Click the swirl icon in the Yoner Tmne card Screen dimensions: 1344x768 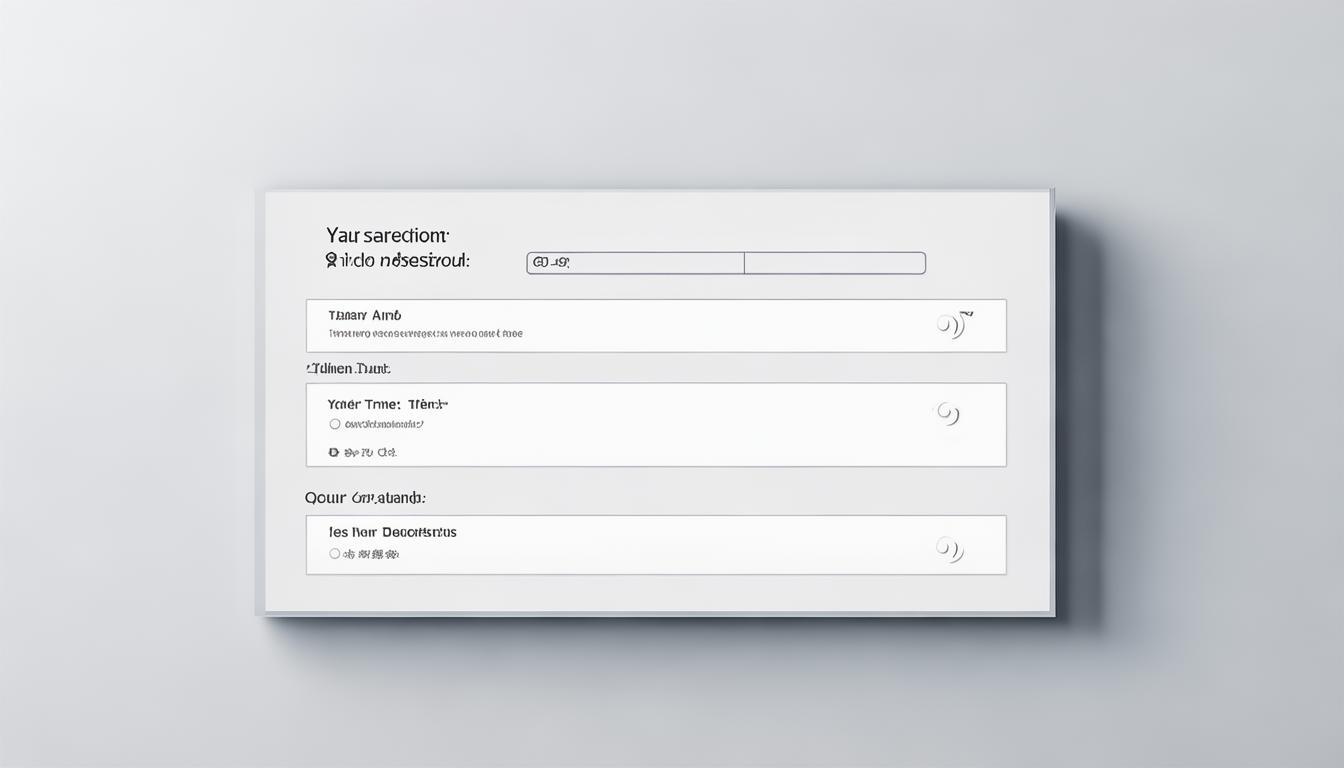948,413
